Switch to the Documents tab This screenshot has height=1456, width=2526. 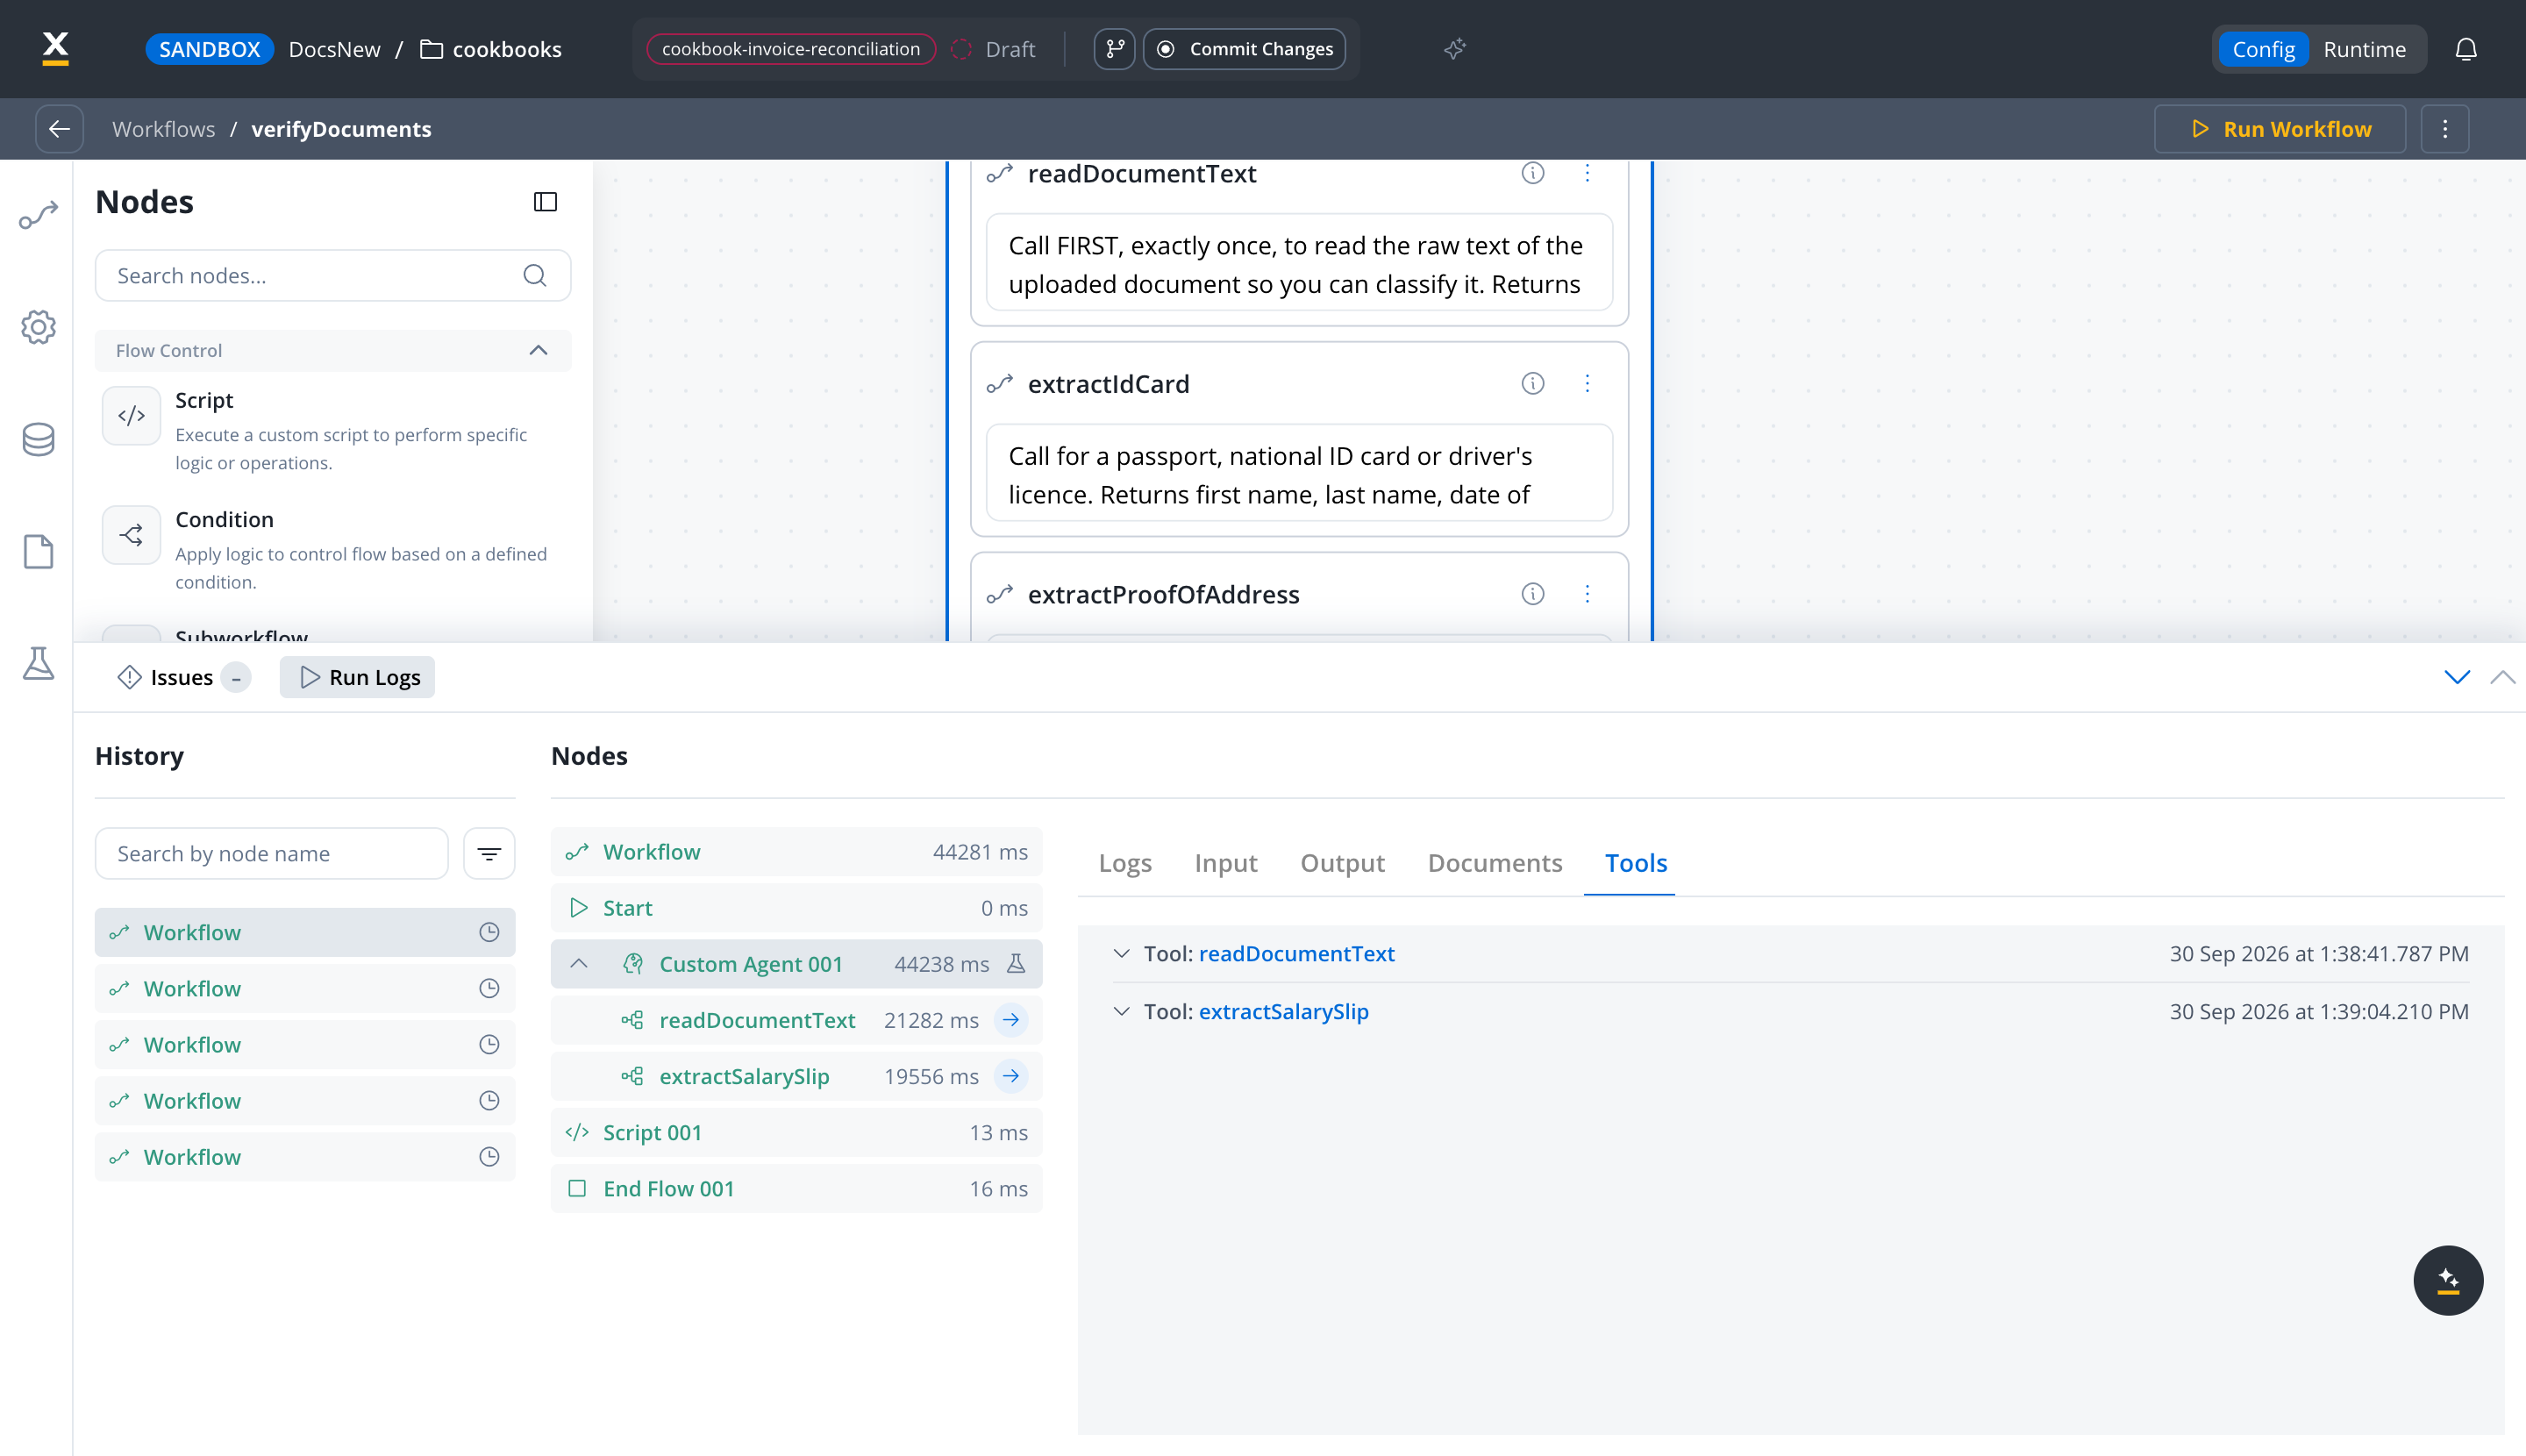pyautogui.click(x=1494, y=863)
